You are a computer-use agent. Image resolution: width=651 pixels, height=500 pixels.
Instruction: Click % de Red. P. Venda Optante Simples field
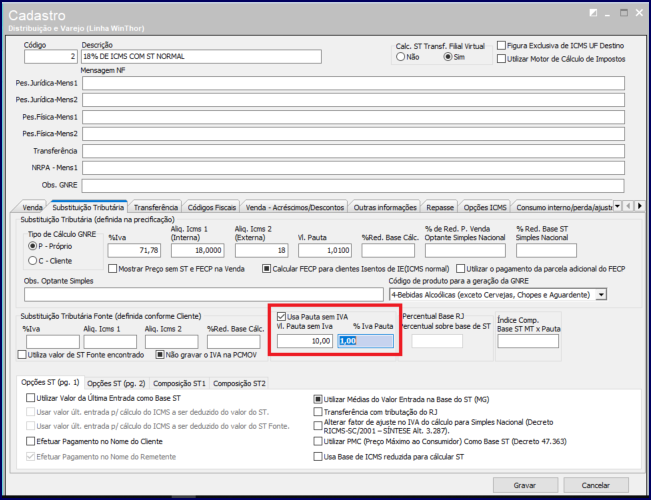(x=465, y=250)
